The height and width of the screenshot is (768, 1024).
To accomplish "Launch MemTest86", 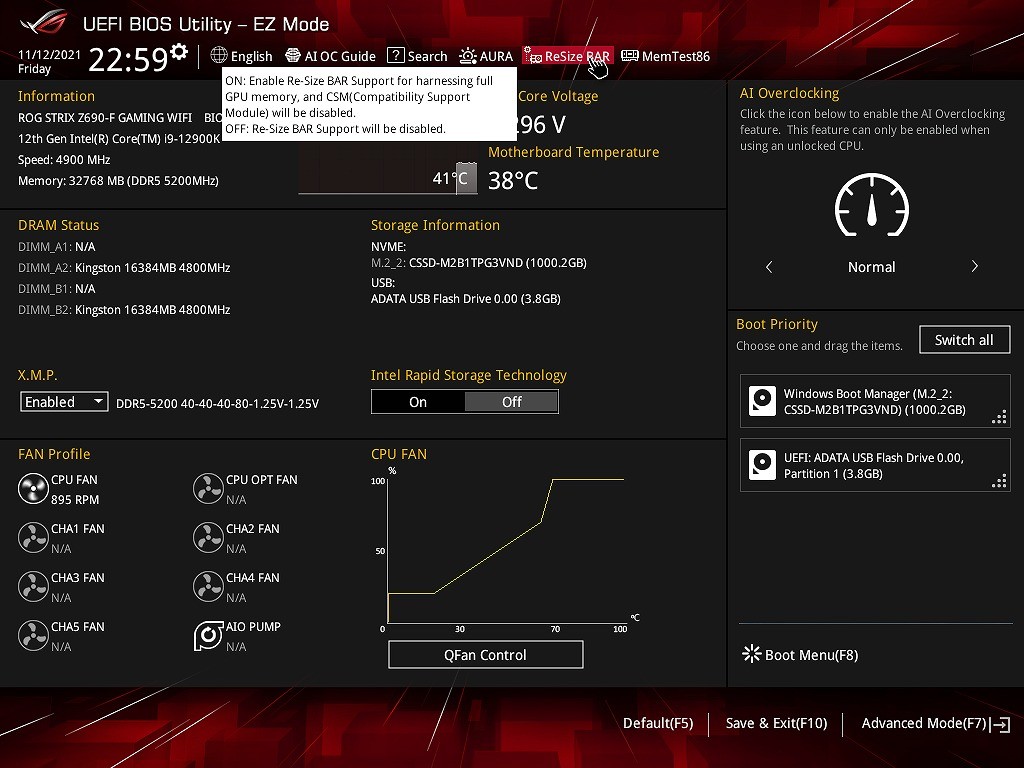I will tap(665, 56).
